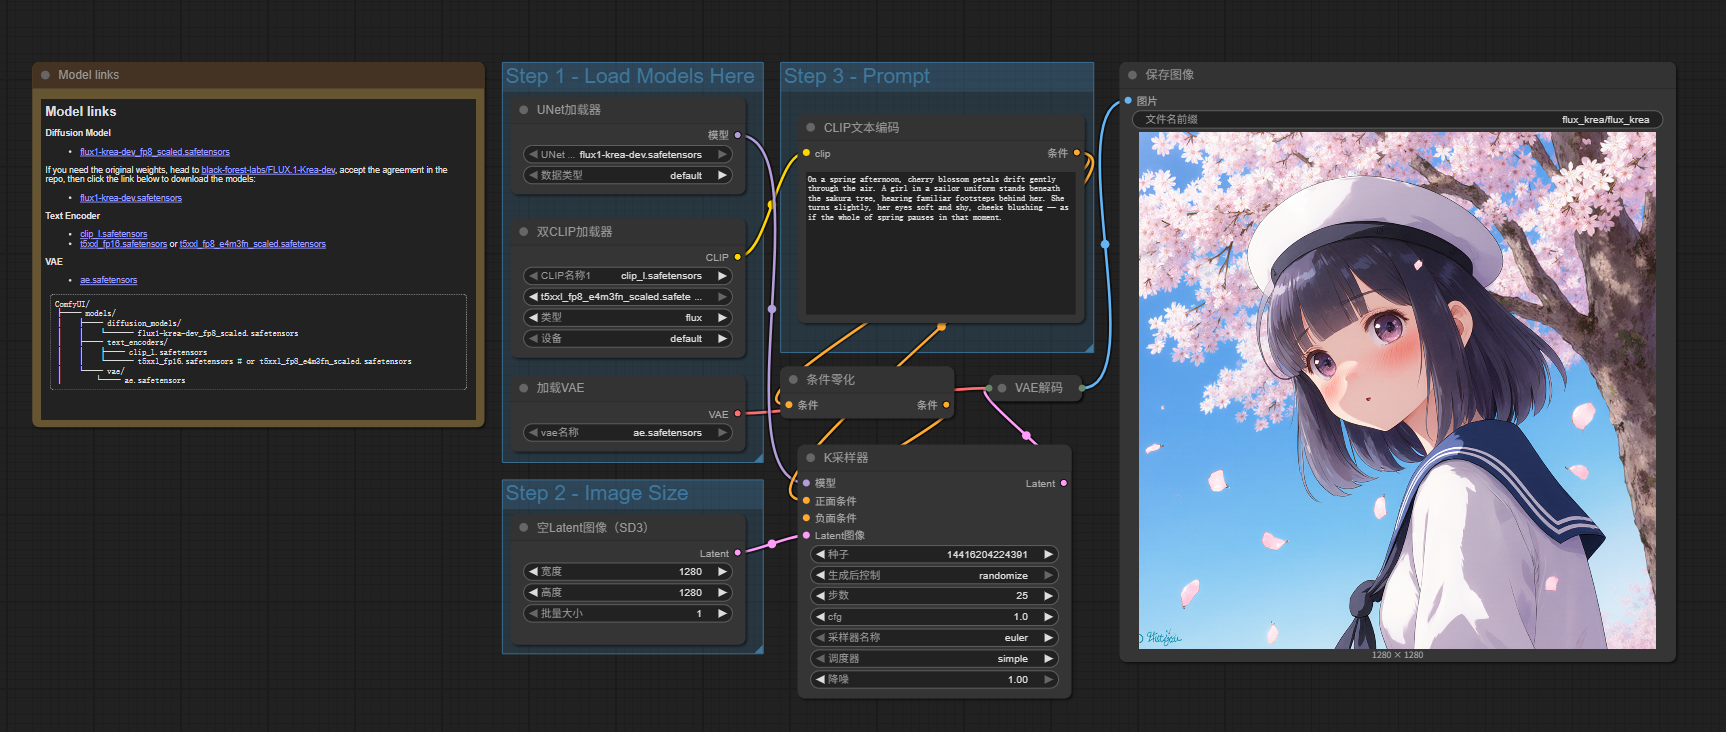This screenshot has height=732, width=1726.
Task: Decrease 步数 with its left arrow
Action: pyautogui.click(x=820, y=596)
